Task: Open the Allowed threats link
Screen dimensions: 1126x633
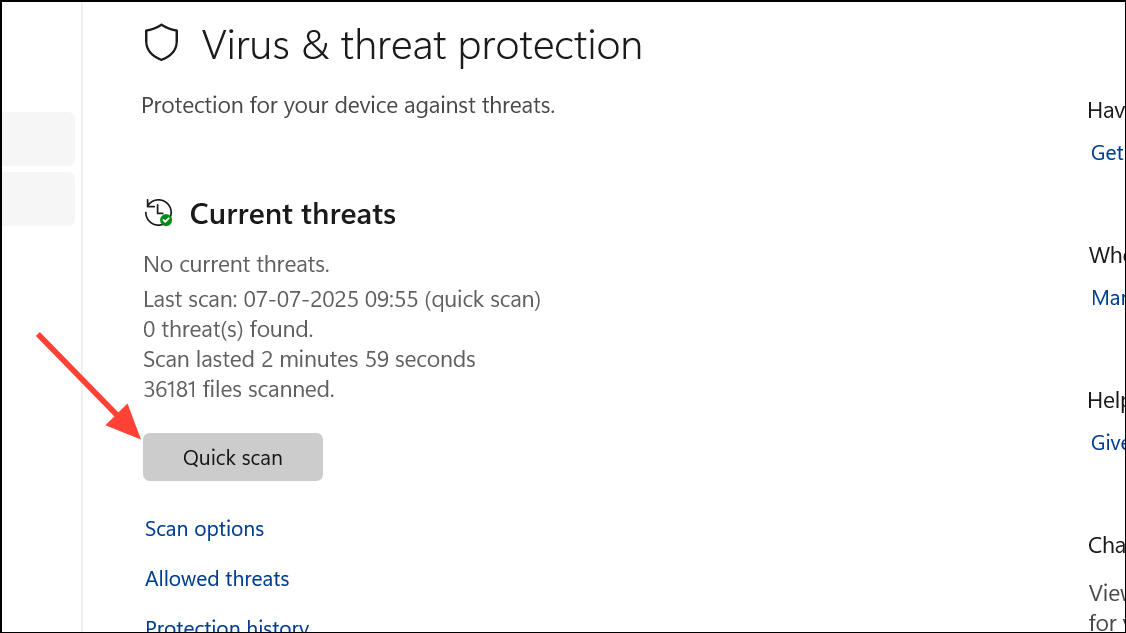Action: coord(217,579)
